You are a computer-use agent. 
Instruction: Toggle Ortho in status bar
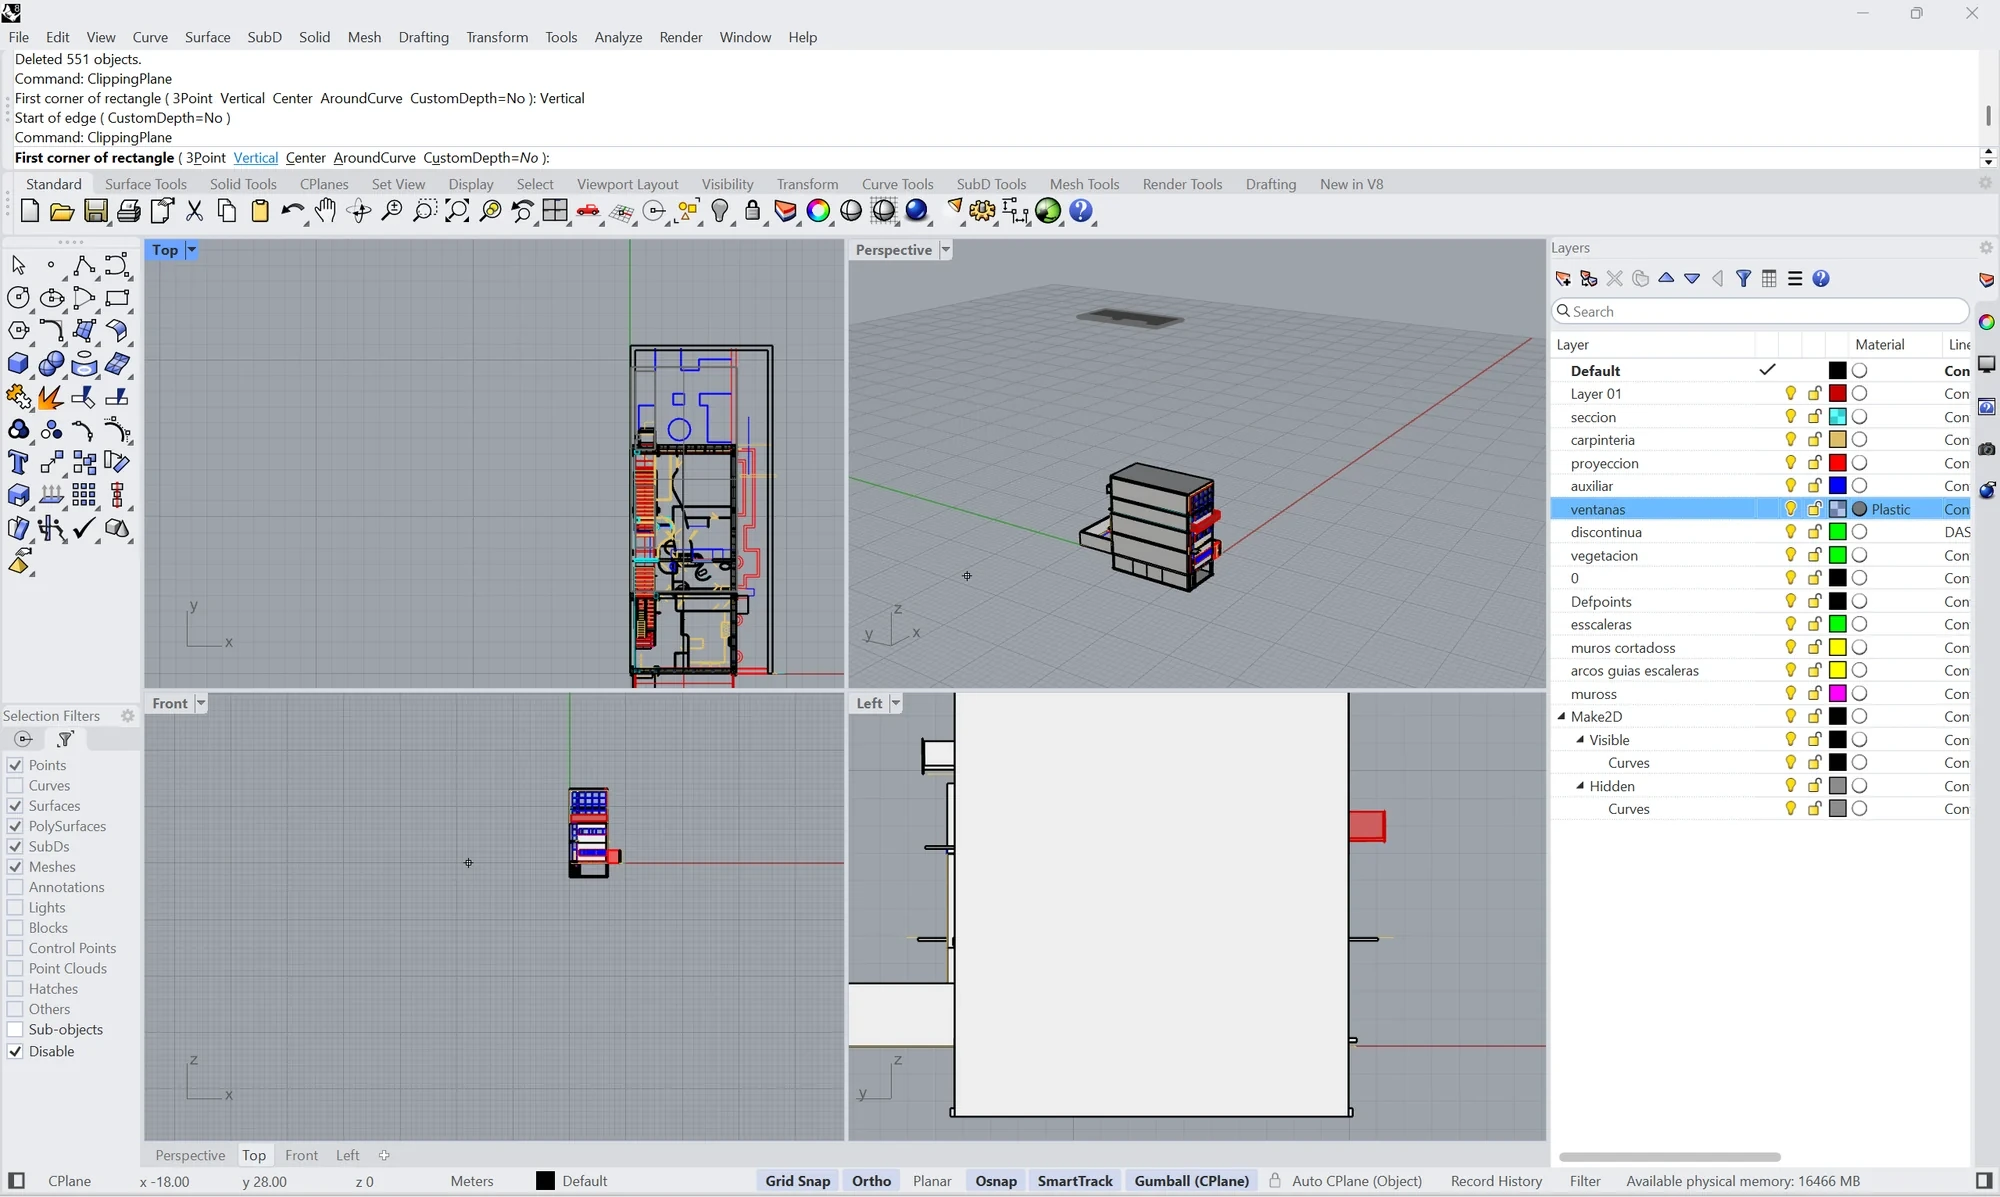[x=871, y=1181]
